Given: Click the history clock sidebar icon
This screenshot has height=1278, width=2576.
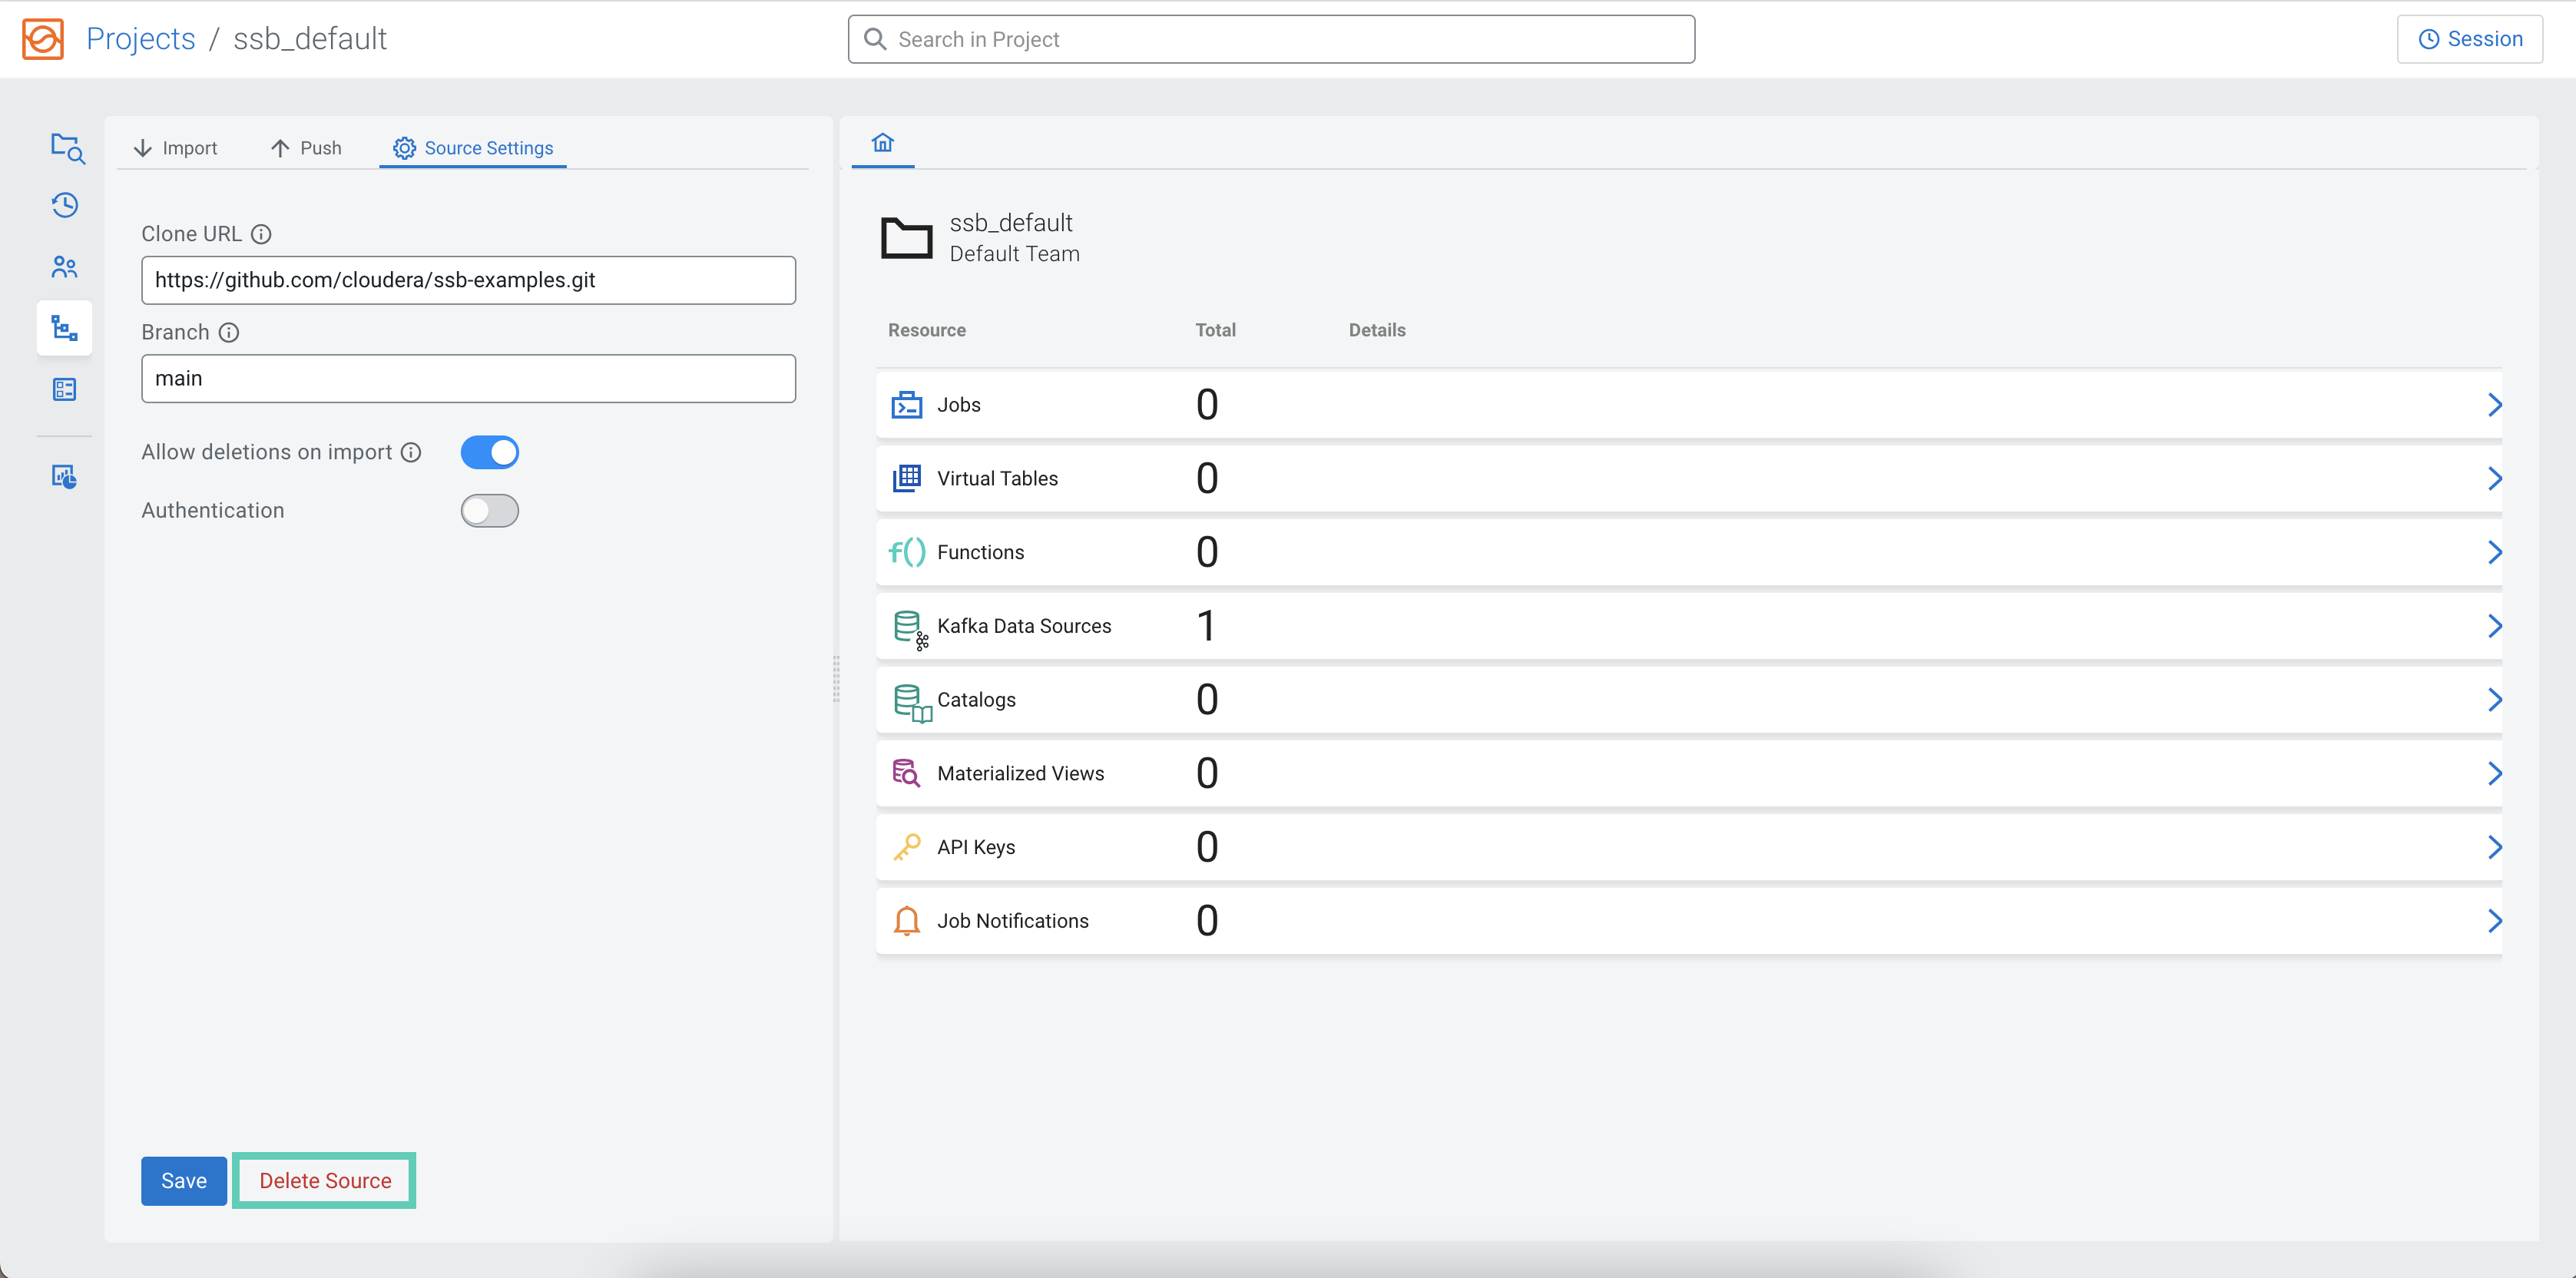Looking at the screenshot, I should coord(65,205).
